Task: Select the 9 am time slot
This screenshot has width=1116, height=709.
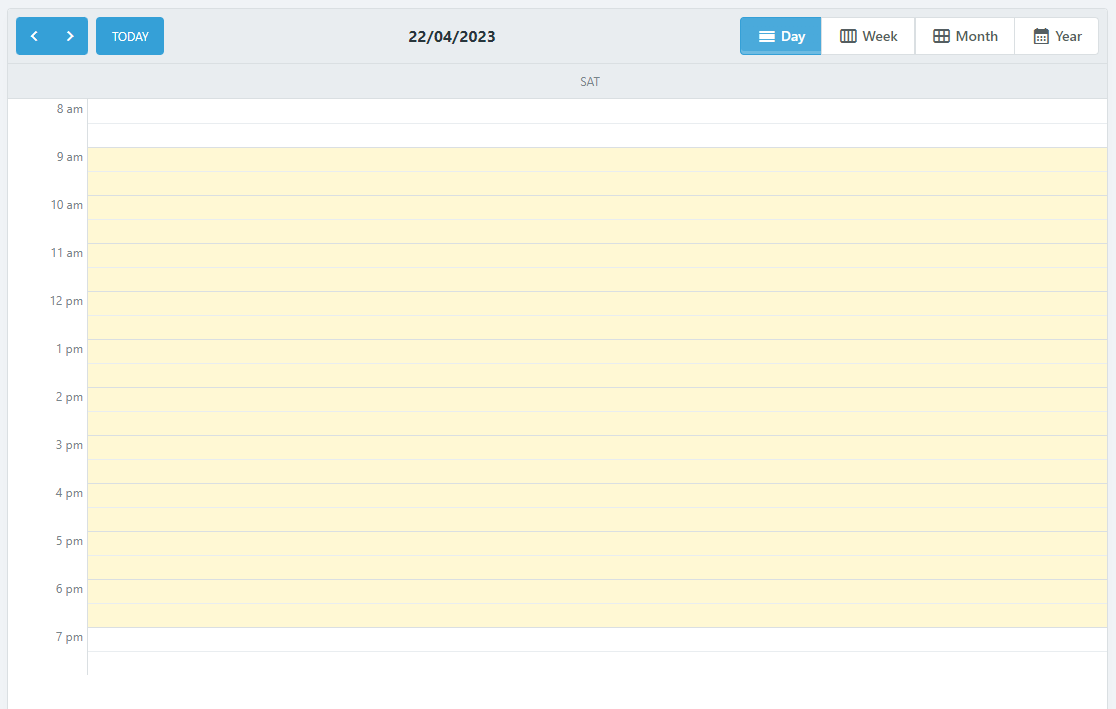Action: pyautogui.click(x=597, y=159)
